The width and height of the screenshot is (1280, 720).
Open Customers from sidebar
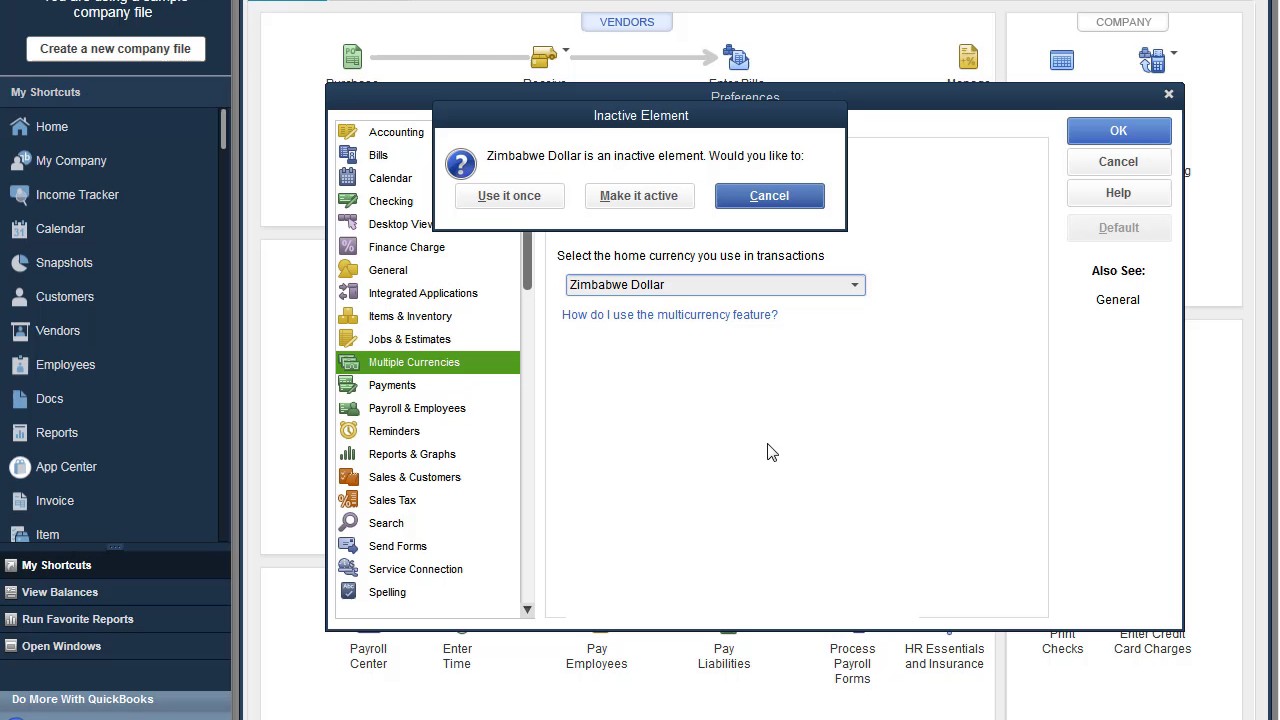65,297
